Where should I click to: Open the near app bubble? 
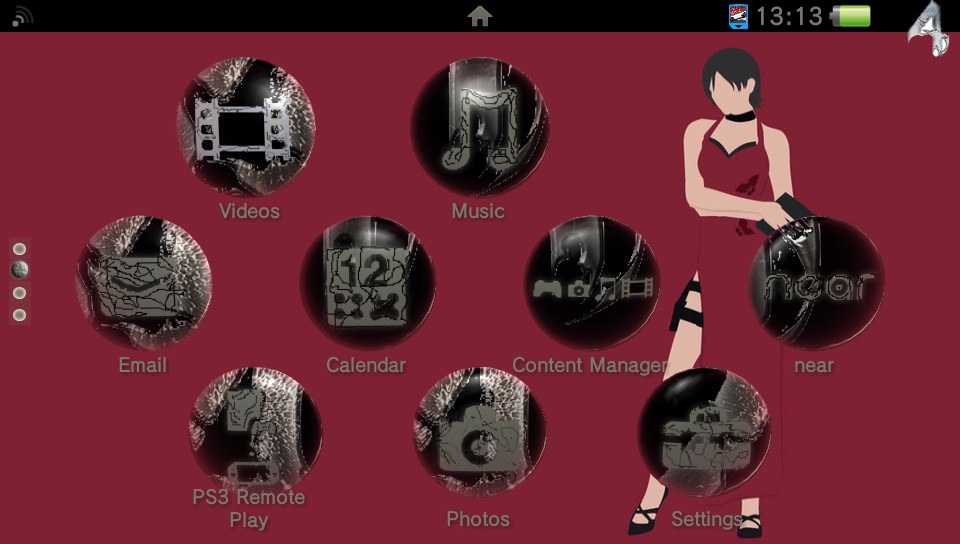(x=817, y=282)
